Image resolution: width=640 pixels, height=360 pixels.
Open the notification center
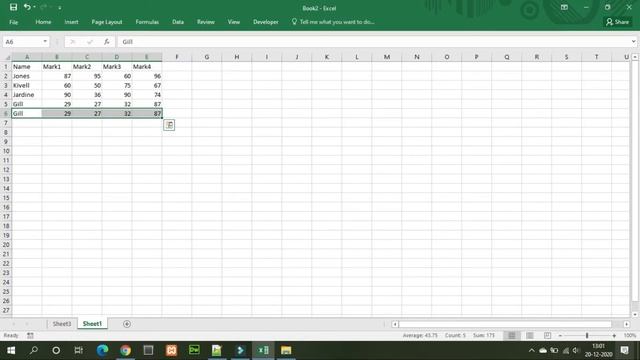coord(624,350)
